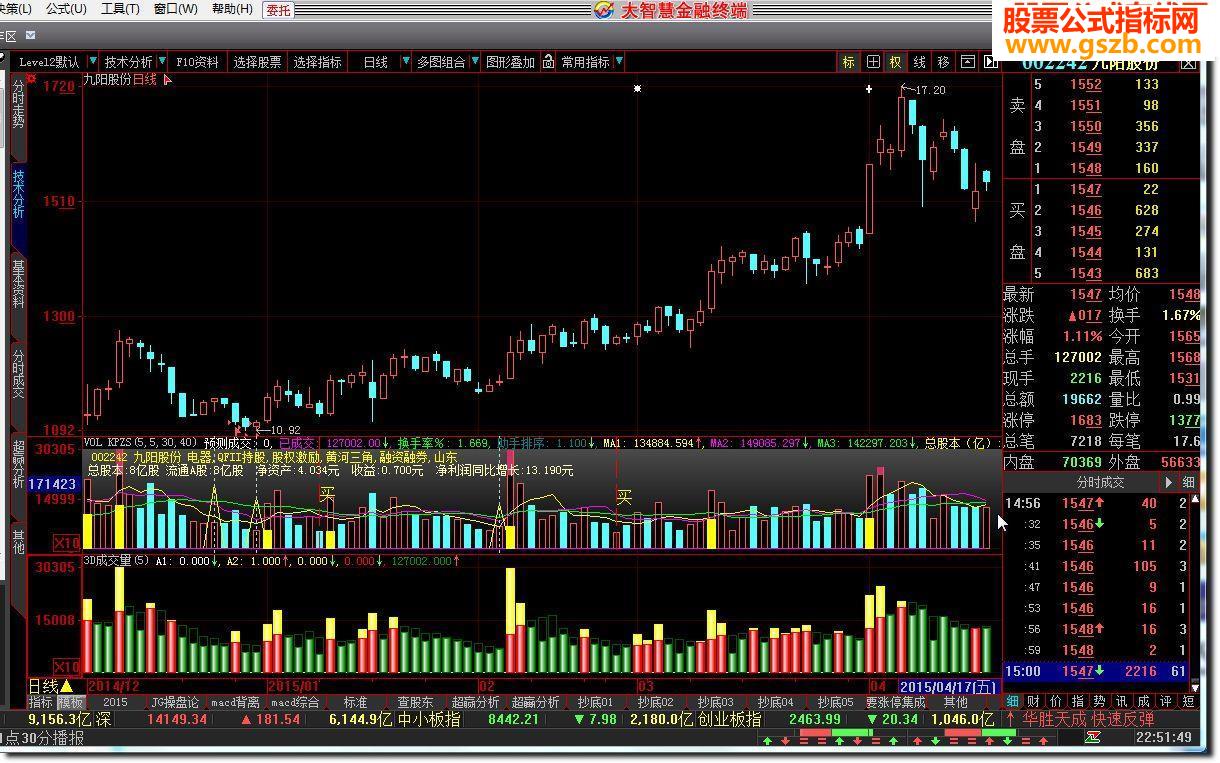The height and width of the screenshot is (763, 1220).
Task: Select the macd背离 indicator tab
Action: coord(236,702)
